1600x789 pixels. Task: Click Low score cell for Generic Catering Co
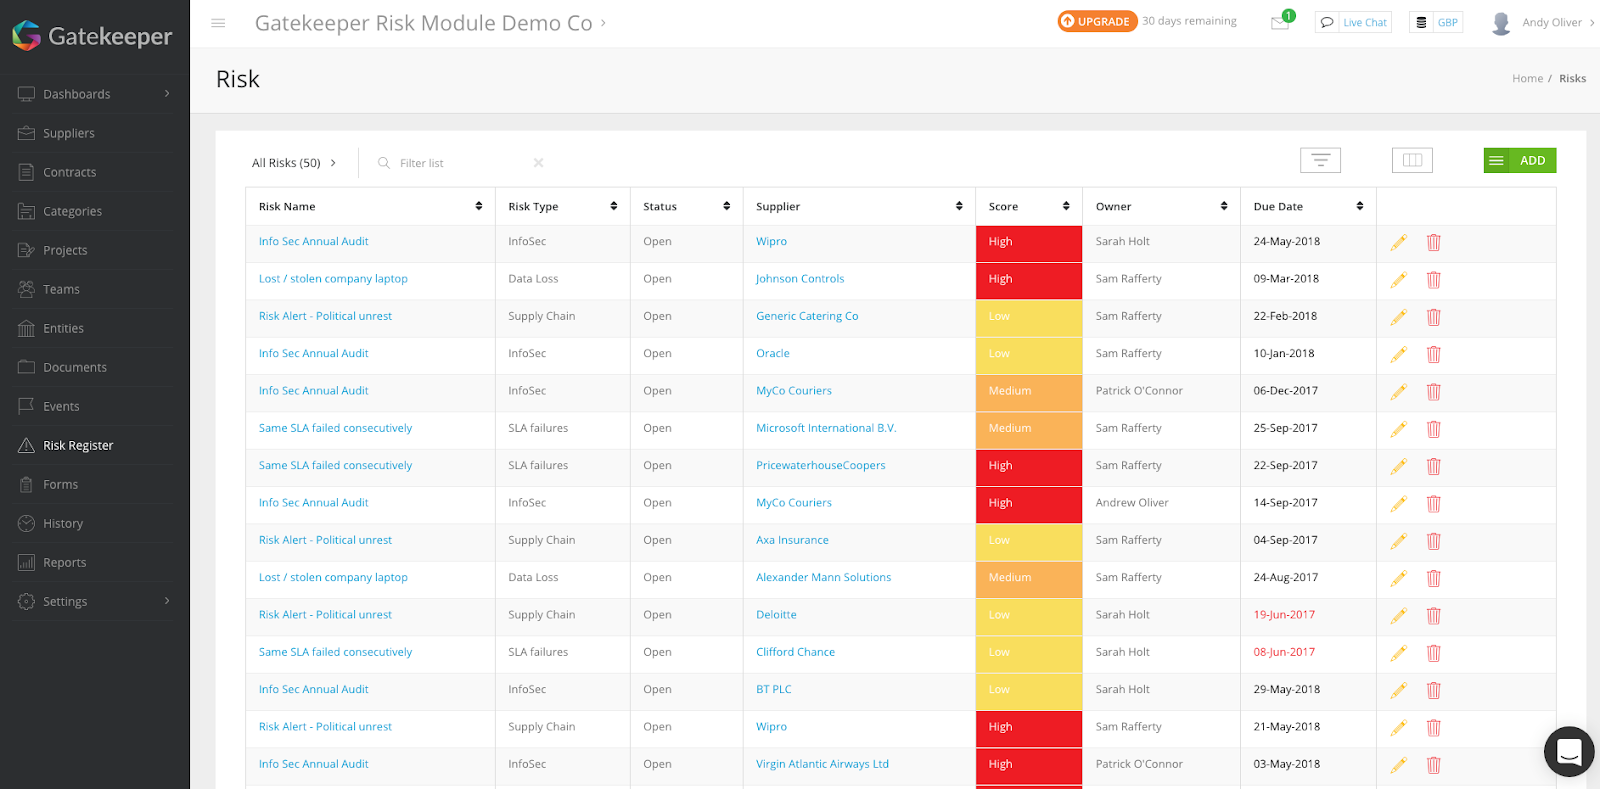[x=1029, y=317]
